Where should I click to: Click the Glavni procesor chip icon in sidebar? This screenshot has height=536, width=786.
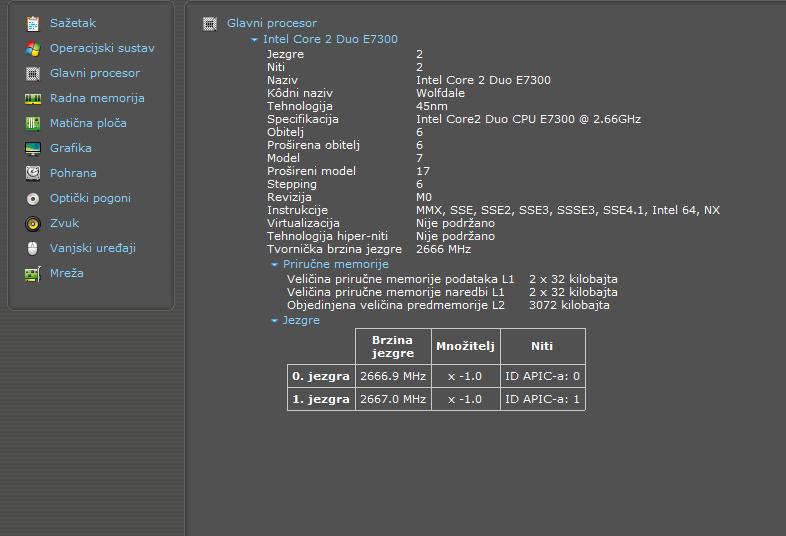tap(32, 73)
